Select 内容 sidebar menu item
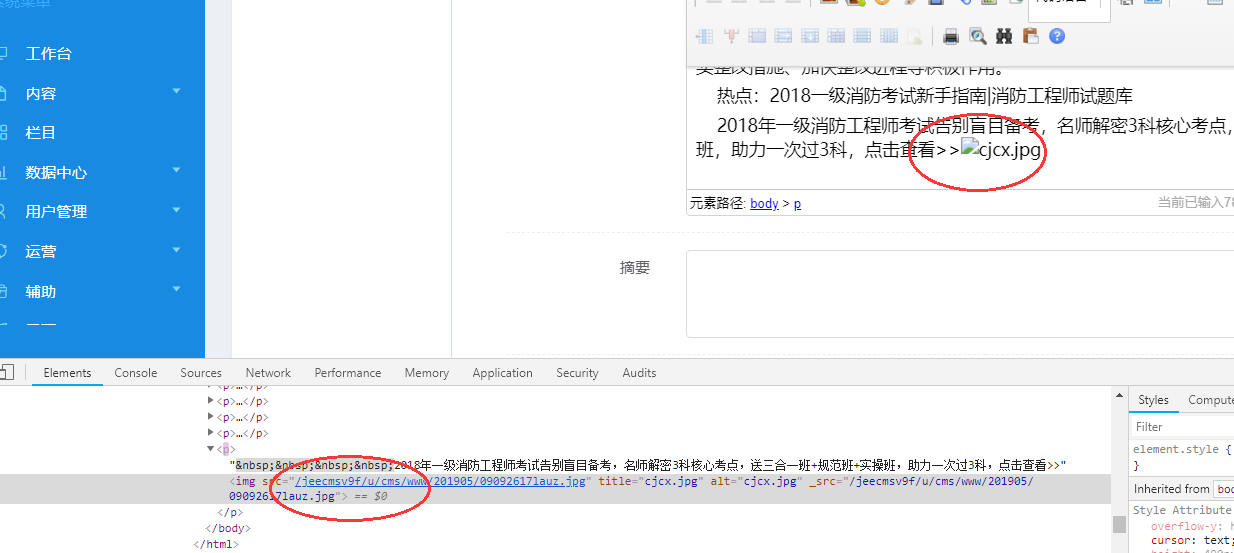The image size is (1234, 553). click(x=41, y=93)
